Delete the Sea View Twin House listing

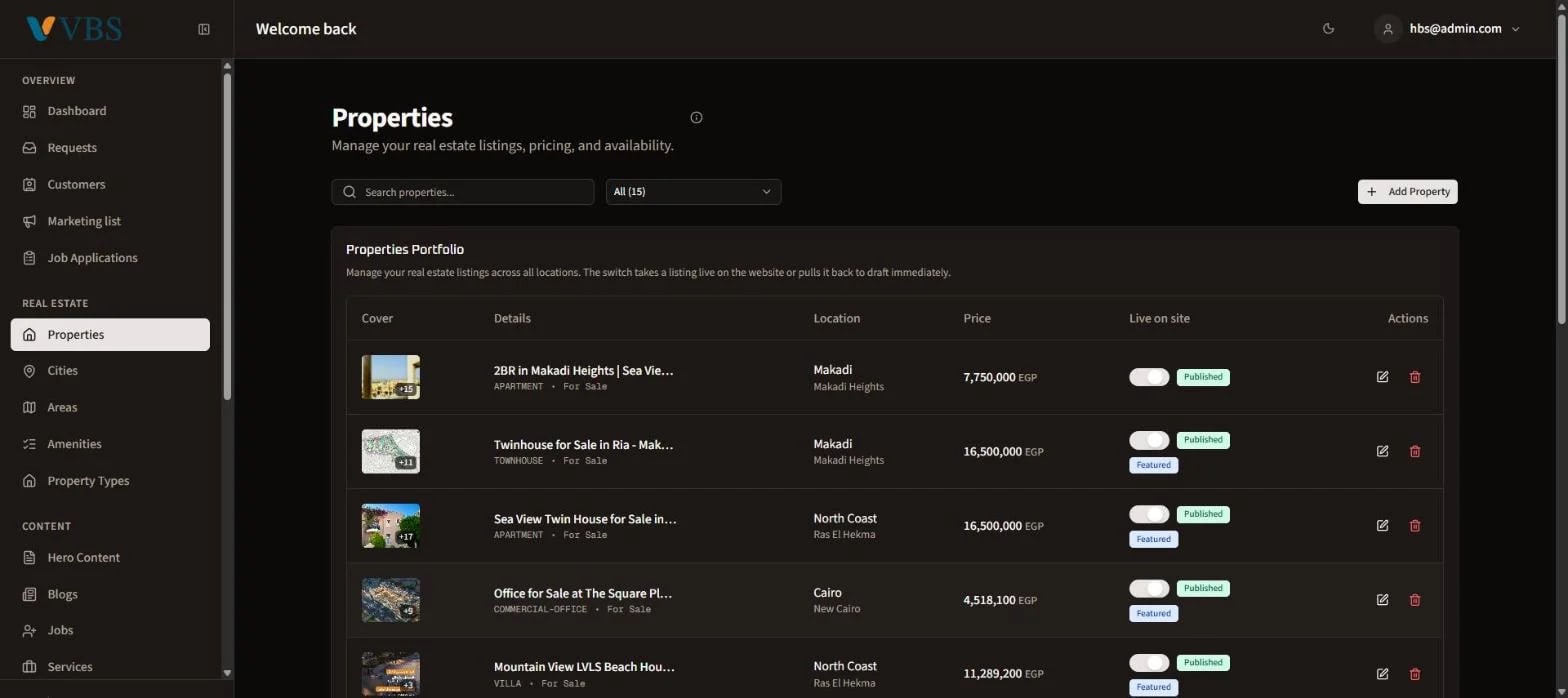point(1415,525)
